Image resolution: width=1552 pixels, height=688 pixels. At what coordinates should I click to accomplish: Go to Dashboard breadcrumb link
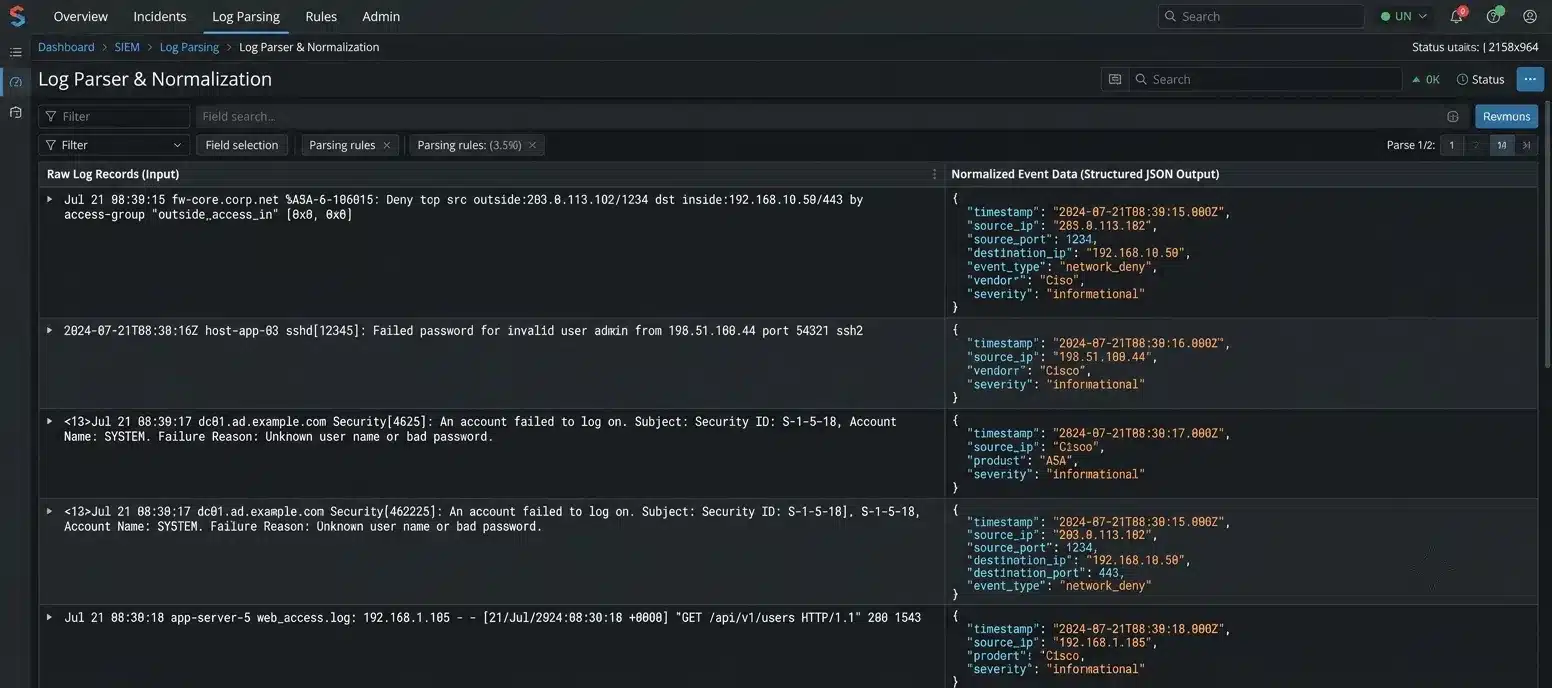pyautogui.click(x=66, y=47)
